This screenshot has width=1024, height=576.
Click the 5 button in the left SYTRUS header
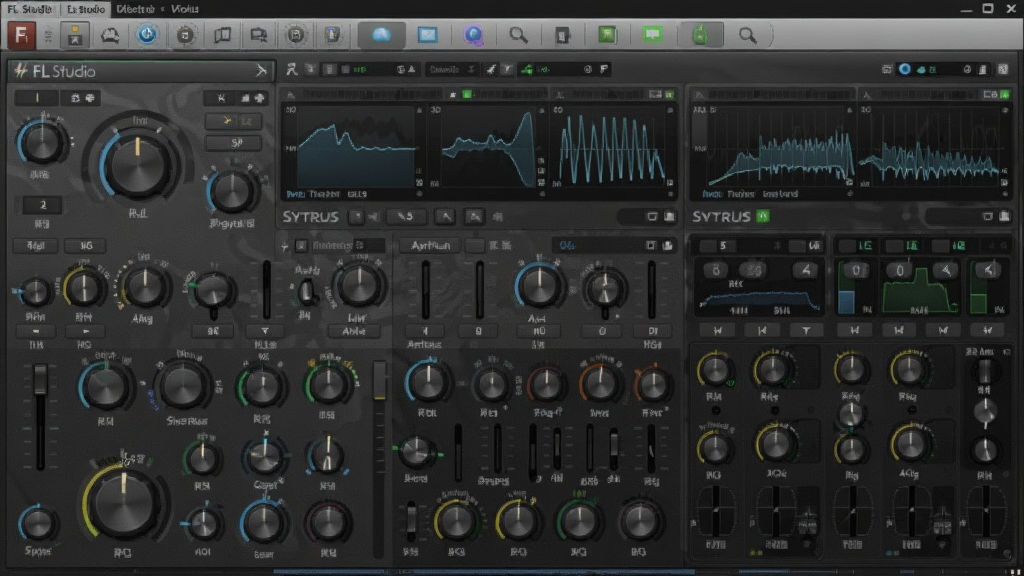(406, 216)
